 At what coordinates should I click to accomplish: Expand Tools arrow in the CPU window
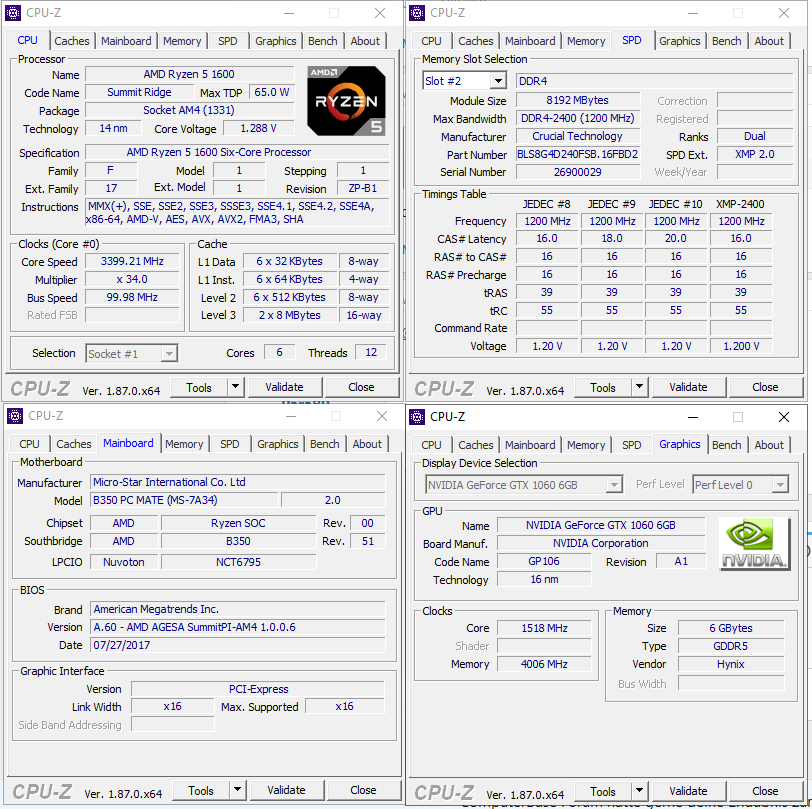pos(236,387)
